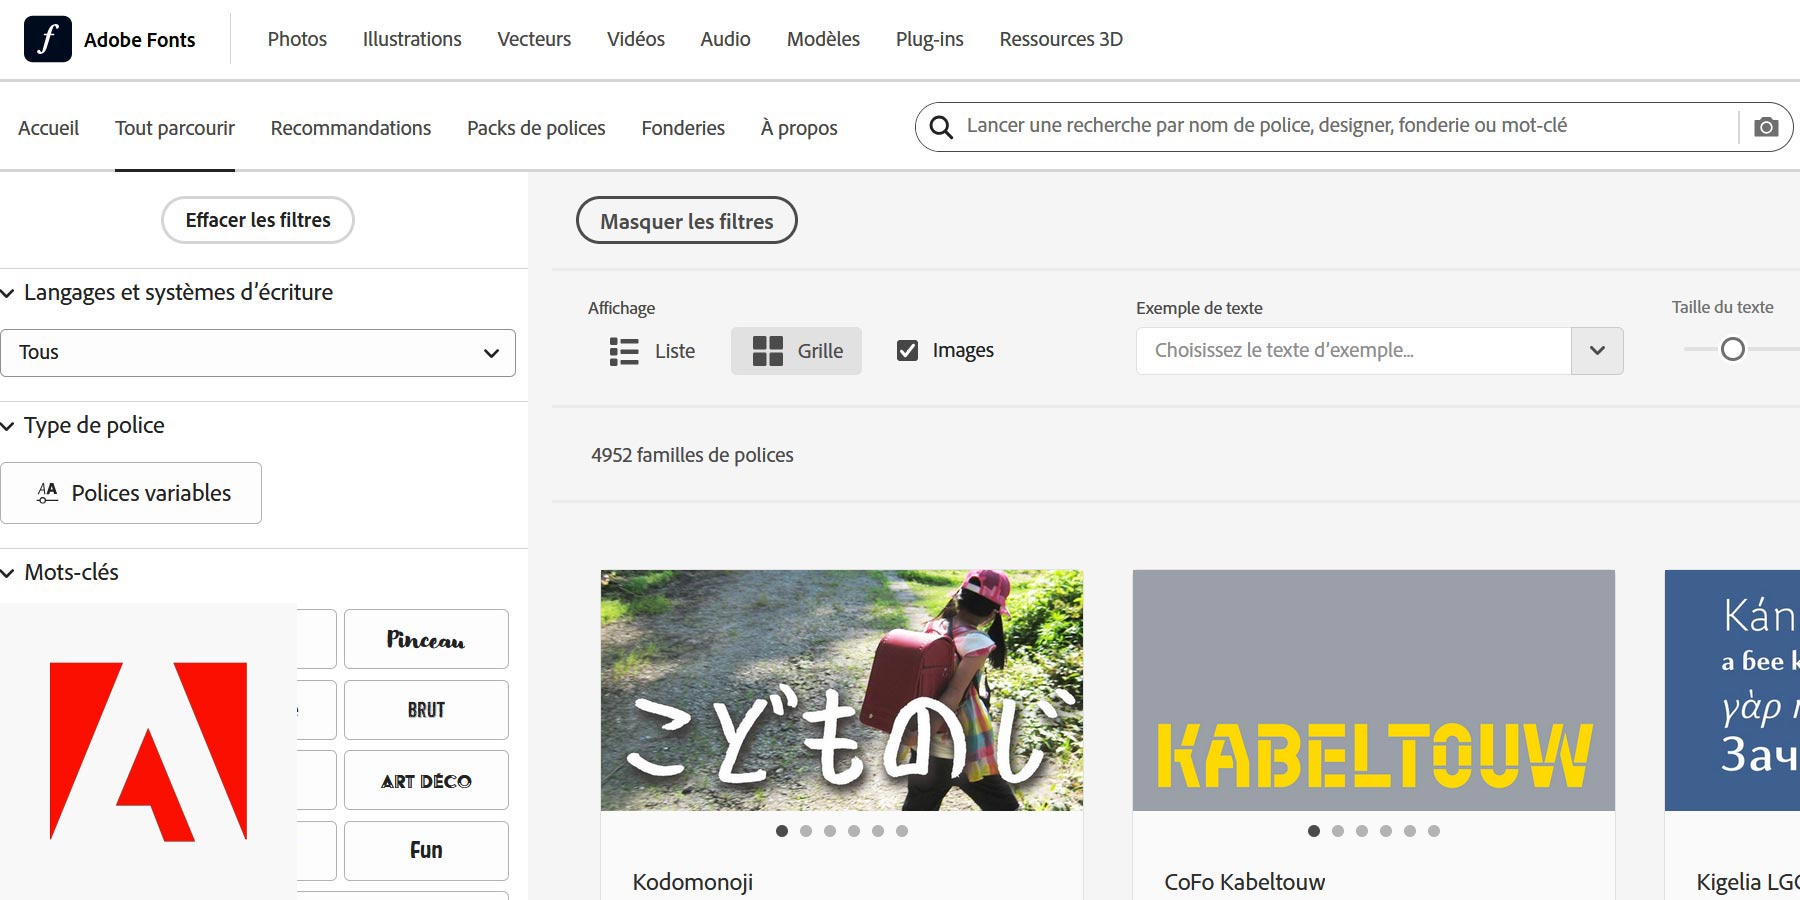Open the Kodomonoji font family link
The width and height of the screenshot is (1800, 900).
click(x=692, y=882)
